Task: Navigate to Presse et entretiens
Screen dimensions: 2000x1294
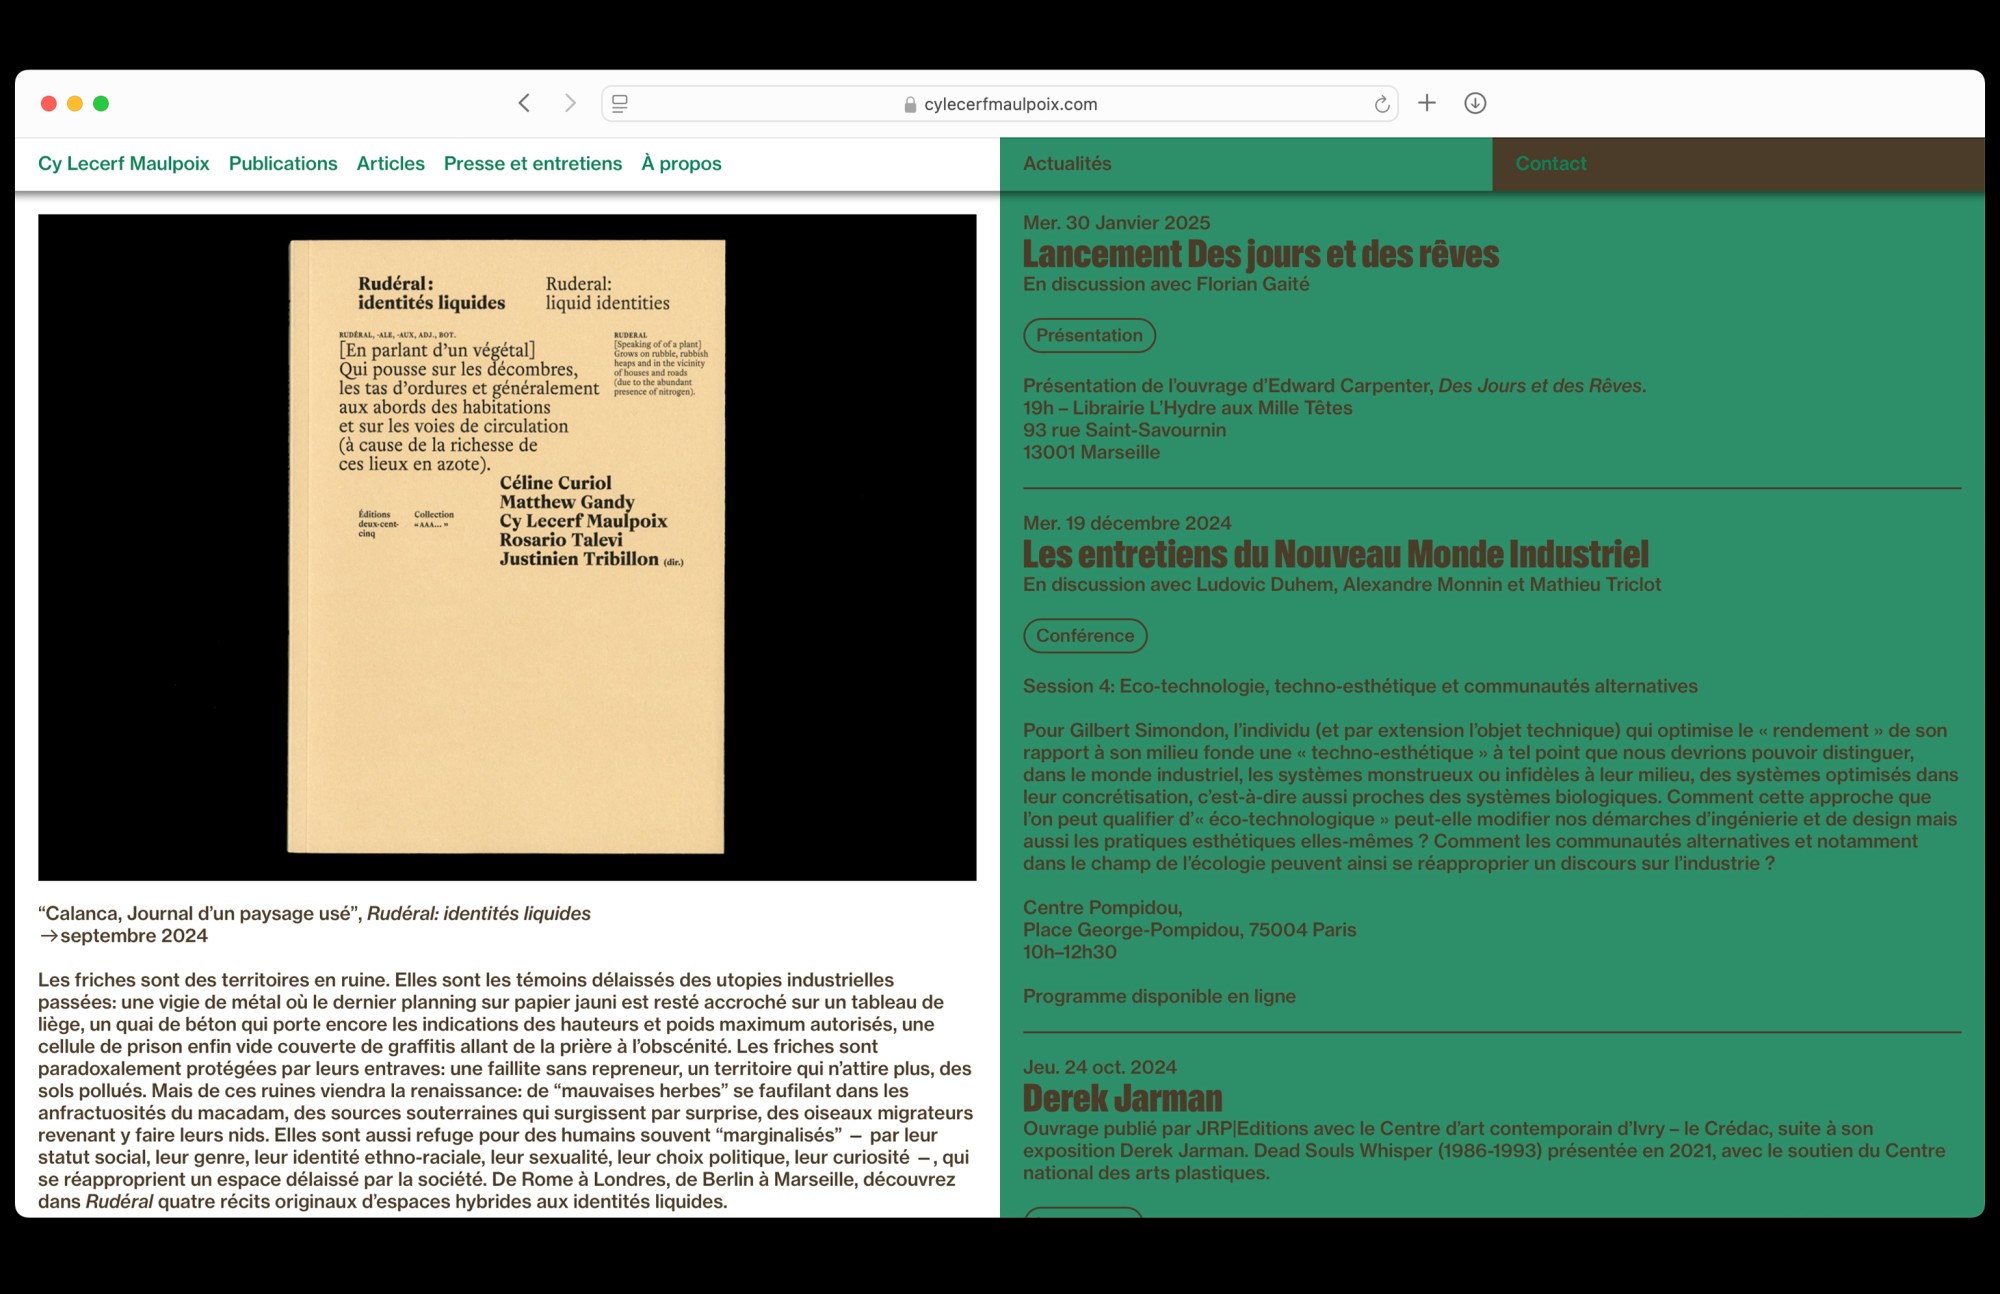Action: 533,164
